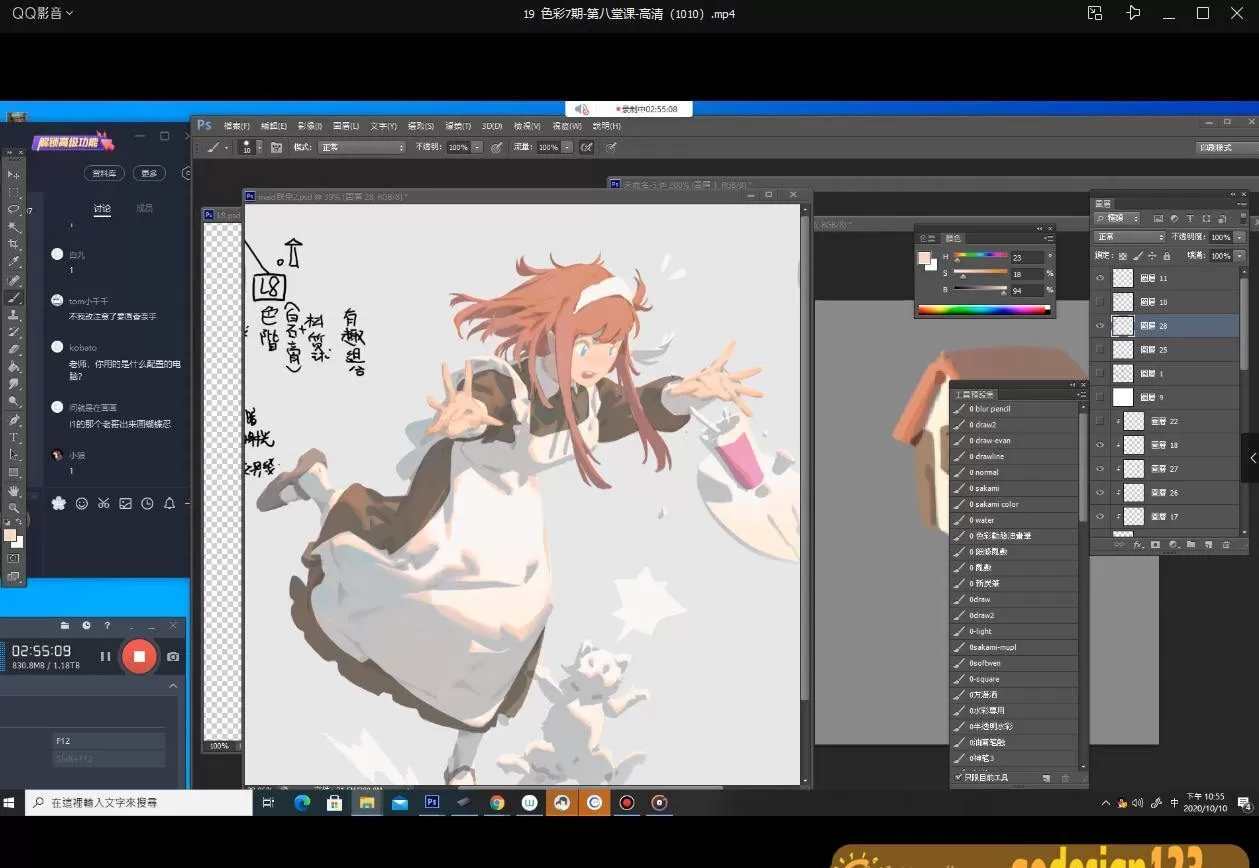The width and height of the screenshot is (1259, 868).
Task: Open layer styles via the fx icon
Action: tap(1138, 544)
